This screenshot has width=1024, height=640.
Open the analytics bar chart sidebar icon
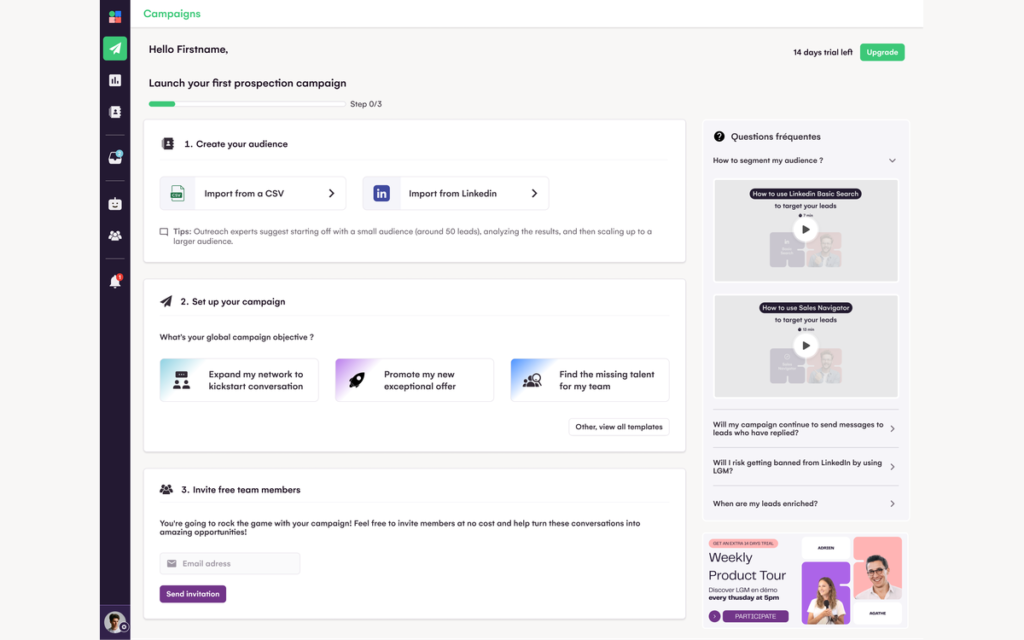115,80
